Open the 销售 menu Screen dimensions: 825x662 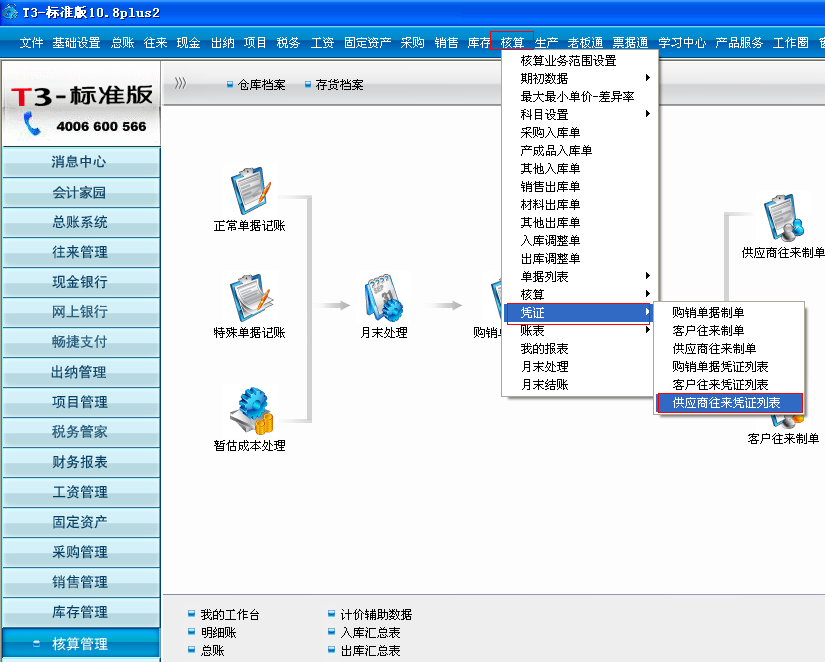coord(446,42)
